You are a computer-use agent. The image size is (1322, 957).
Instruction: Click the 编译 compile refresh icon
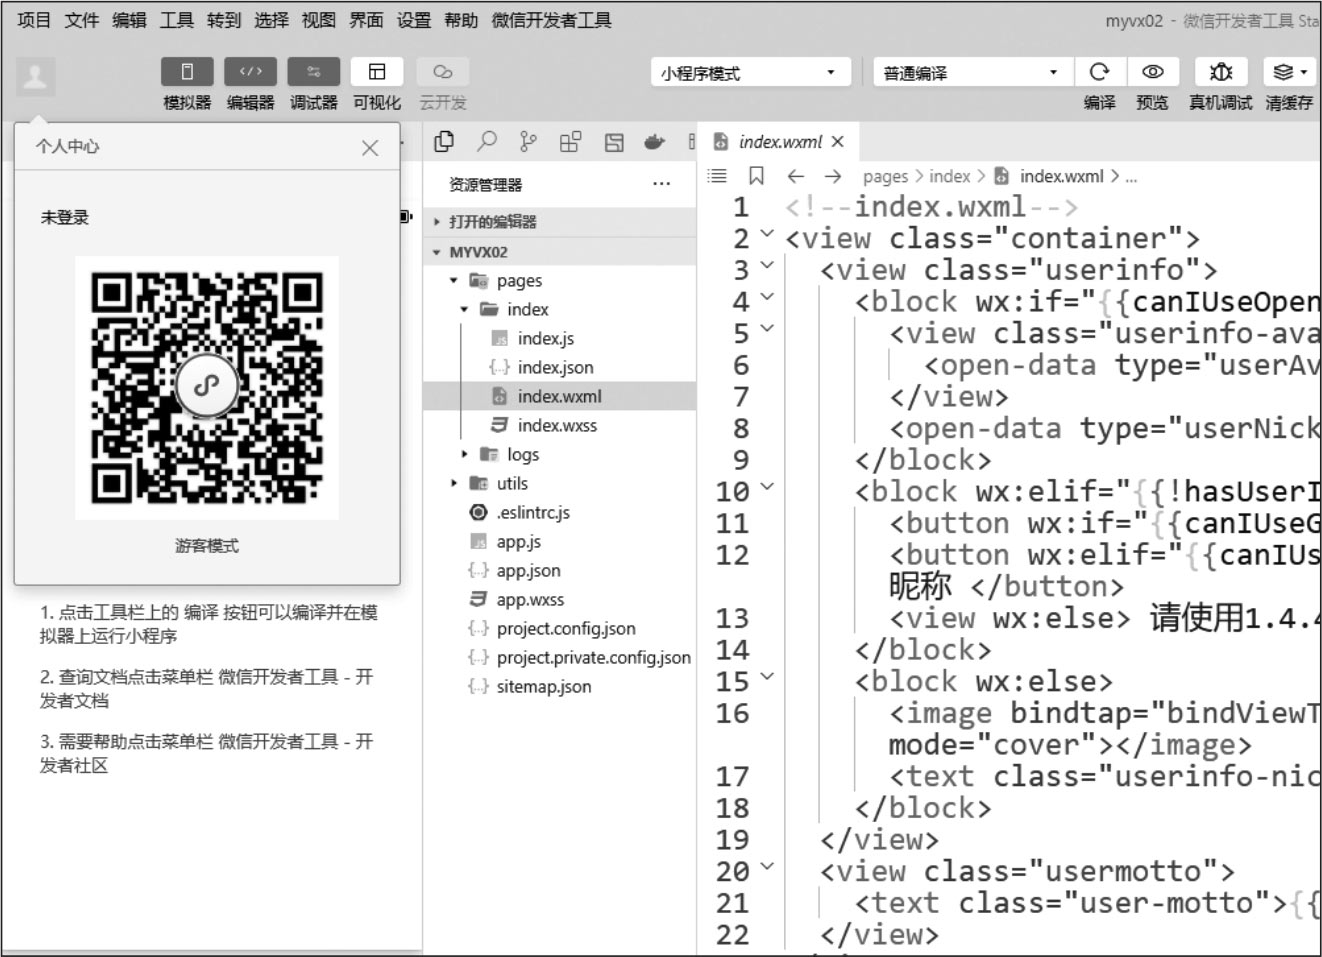tap(1099, 72)
